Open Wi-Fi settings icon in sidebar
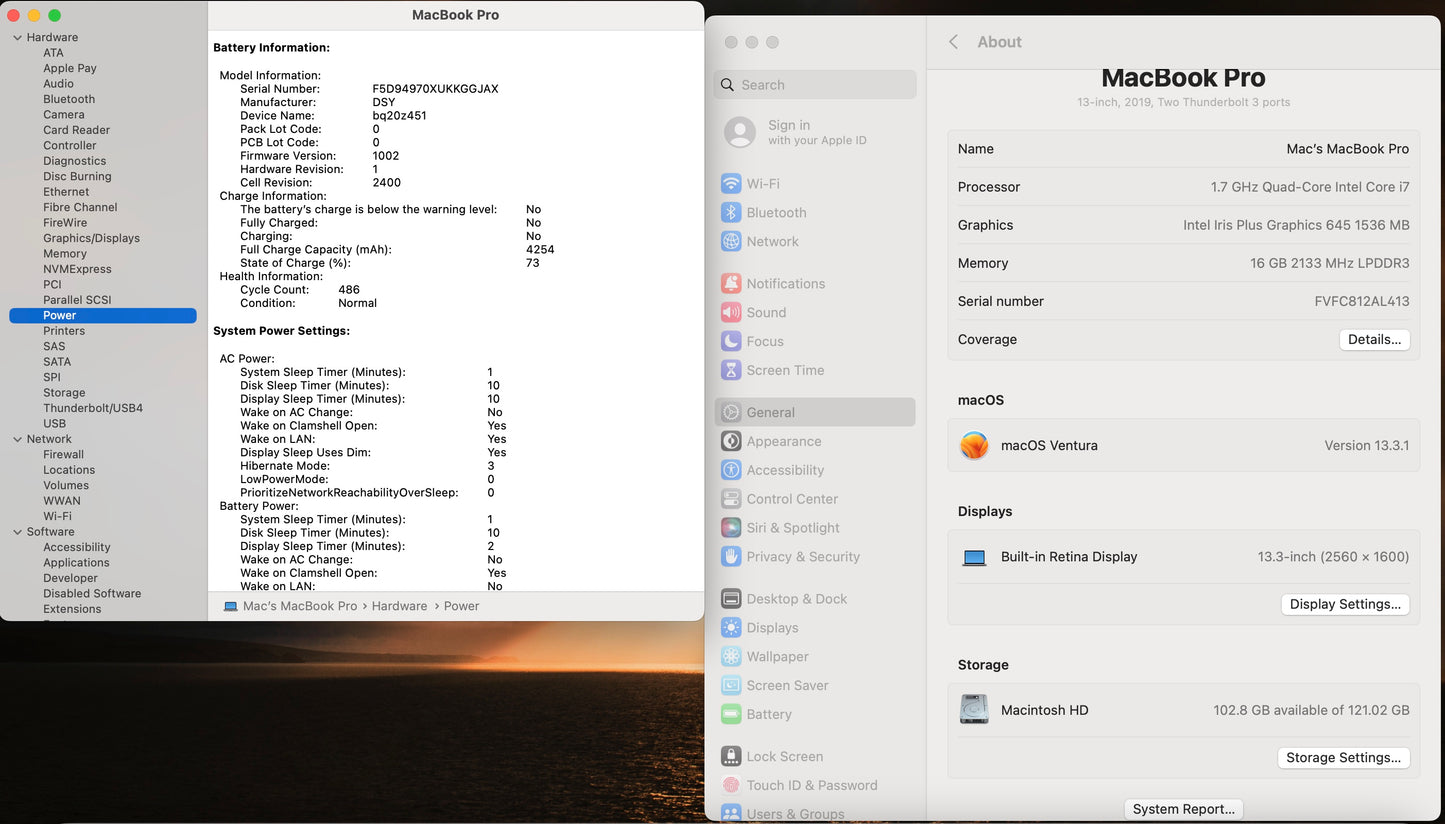The width and height of the screenshot is (1445, 824). coord(731,184)
